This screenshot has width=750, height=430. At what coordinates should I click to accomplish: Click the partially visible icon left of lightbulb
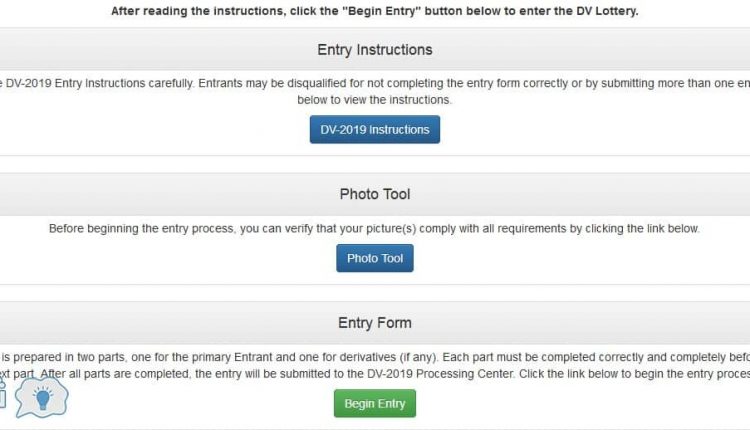point(2,393)
